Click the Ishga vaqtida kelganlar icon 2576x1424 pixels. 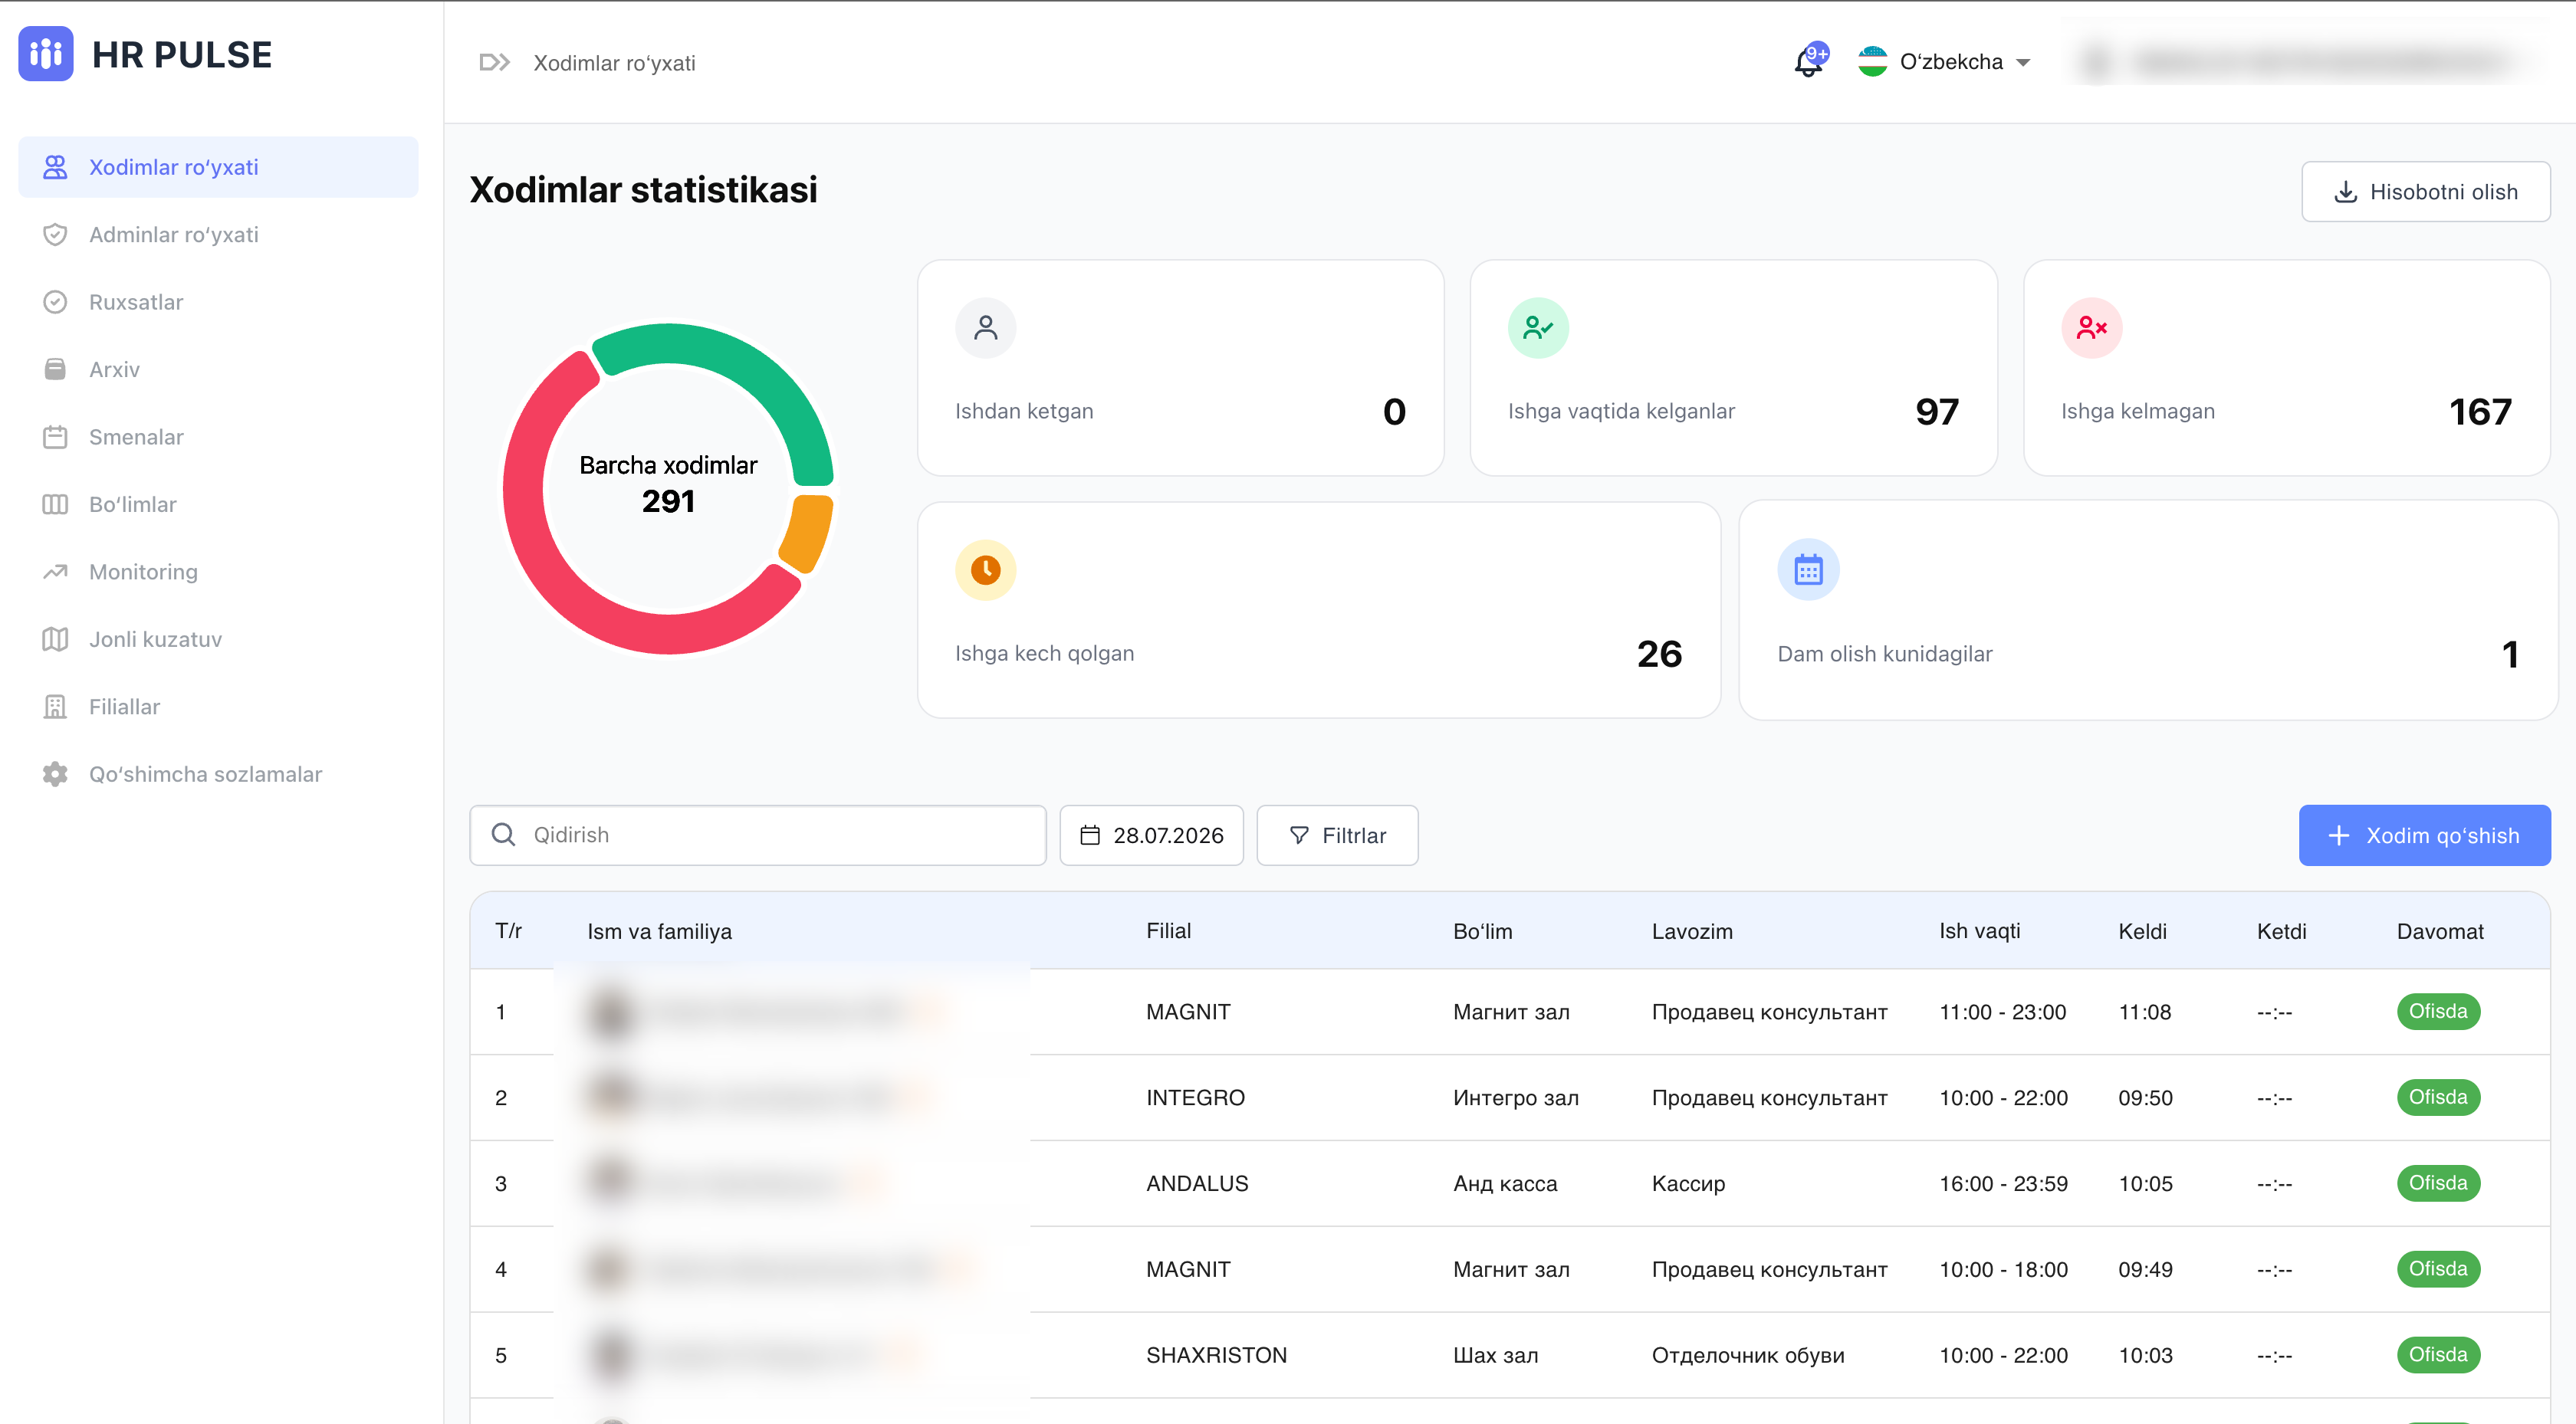click(1538, 328)
